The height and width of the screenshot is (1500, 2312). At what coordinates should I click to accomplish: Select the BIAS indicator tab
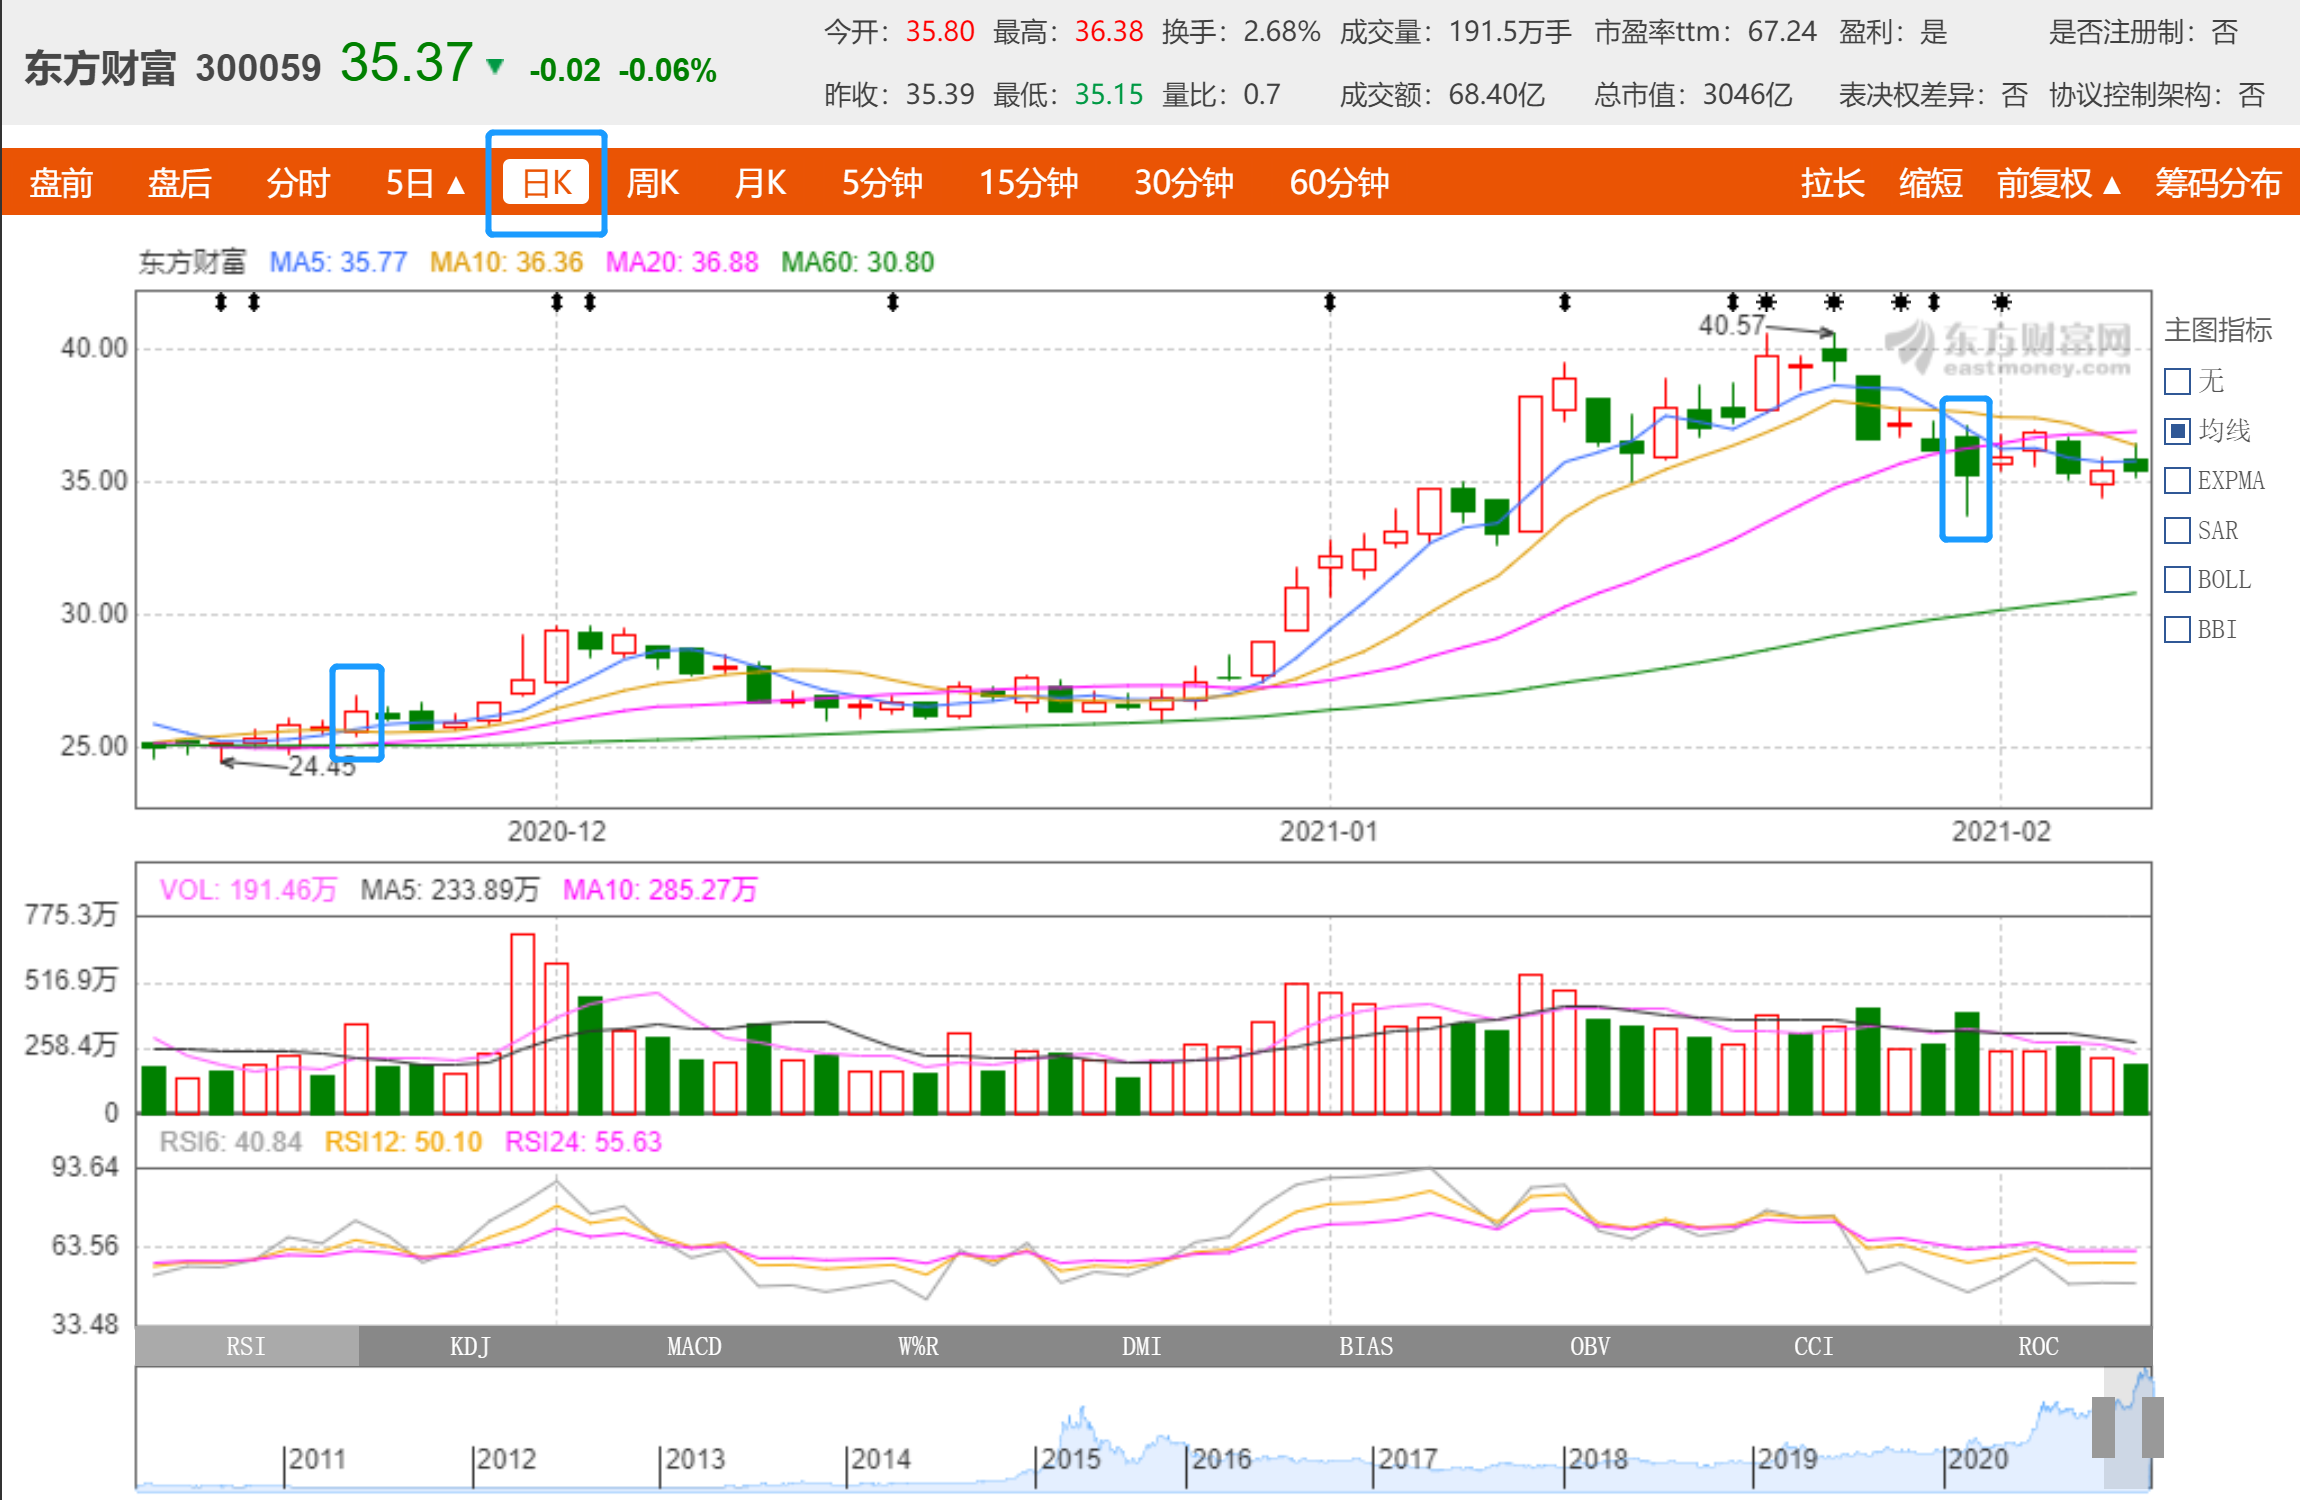click(1366, 1346)
